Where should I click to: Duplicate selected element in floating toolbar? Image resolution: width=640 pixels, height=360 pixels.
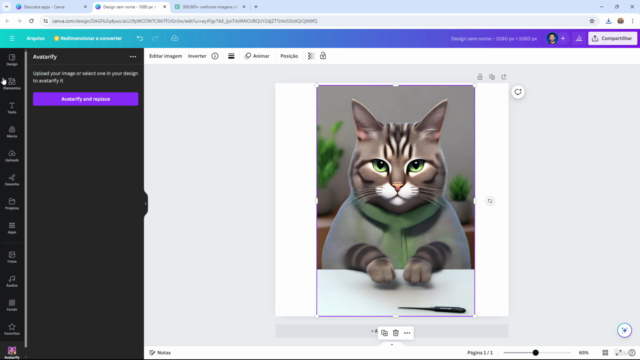coord(384,333)
